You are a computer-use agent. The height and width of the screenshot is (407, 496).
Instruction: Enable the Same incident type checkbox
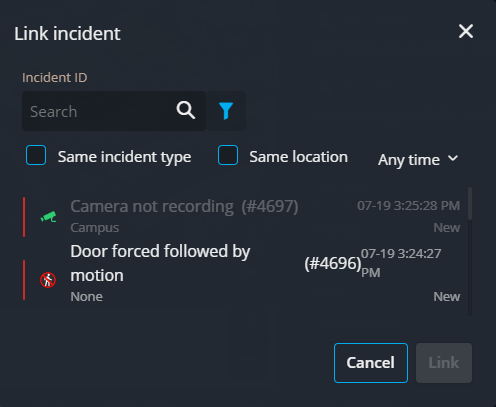[36, 155]
